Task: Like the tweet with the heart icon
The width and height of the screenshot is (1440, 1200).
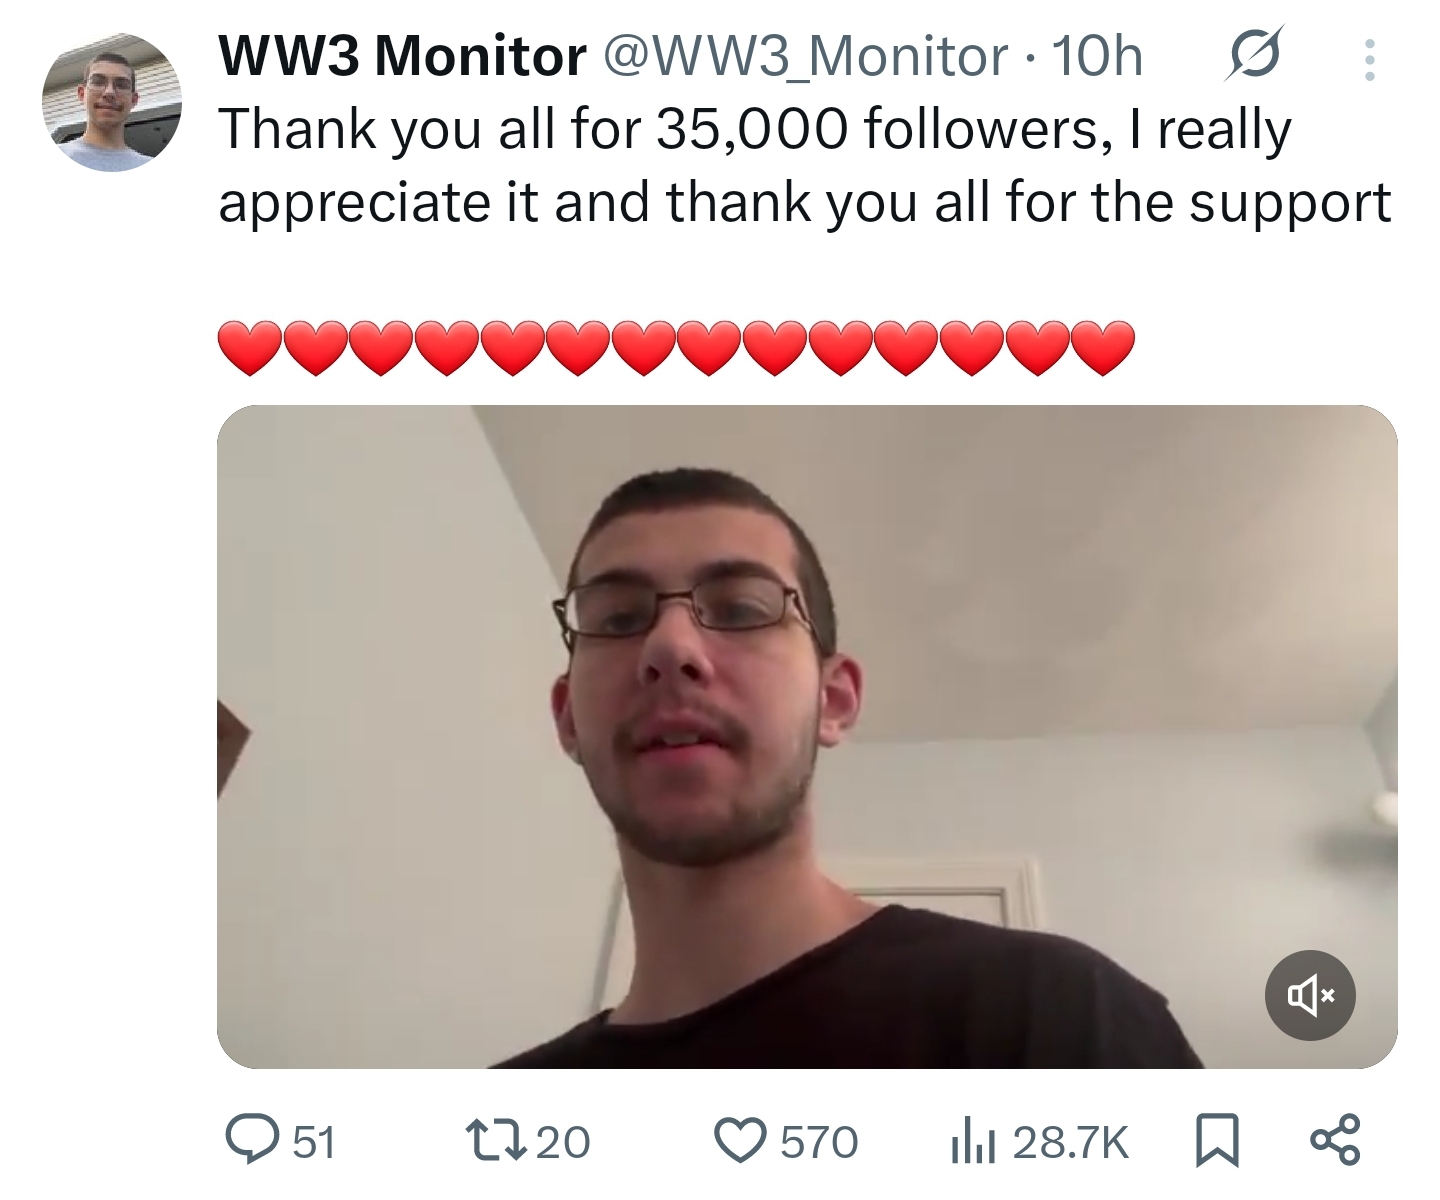Action: [x=740, y=1142]
